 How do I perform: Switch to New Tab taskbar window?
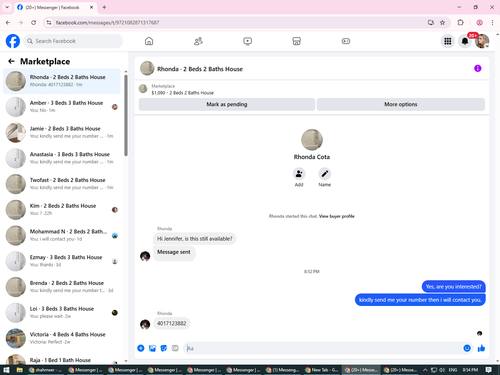(x=322, y=370)
